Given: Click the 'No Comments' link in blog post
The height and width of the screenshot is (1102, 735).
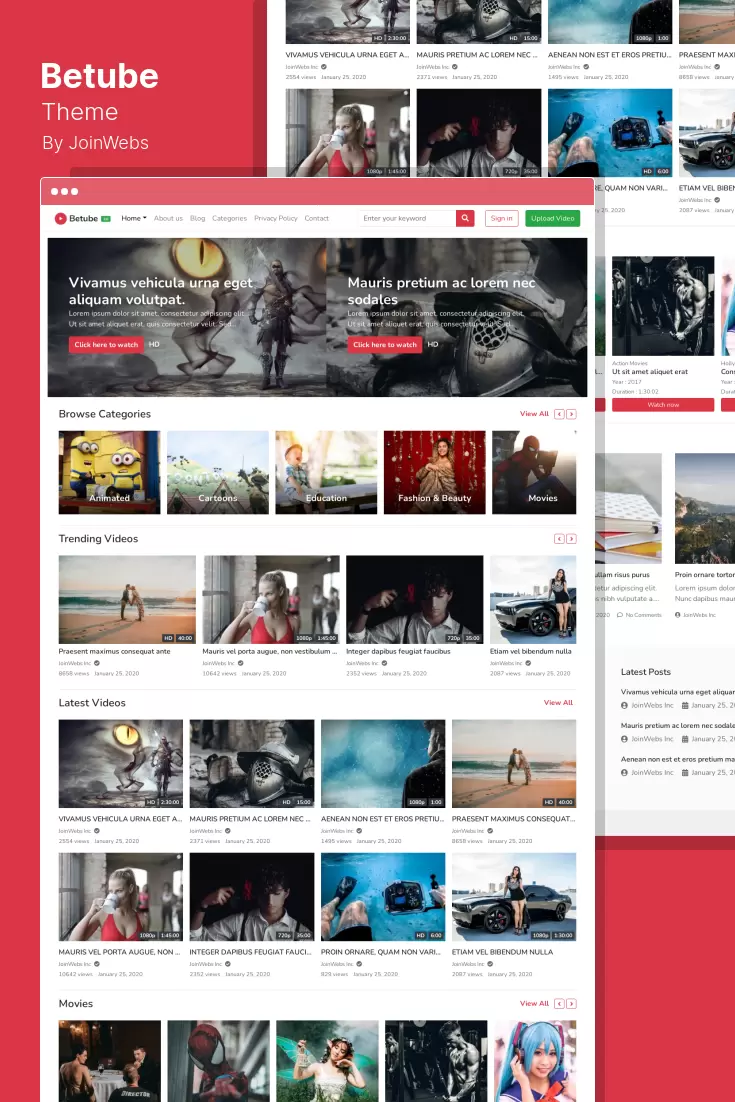Looking at the screenshot, I should pos(639,615).
